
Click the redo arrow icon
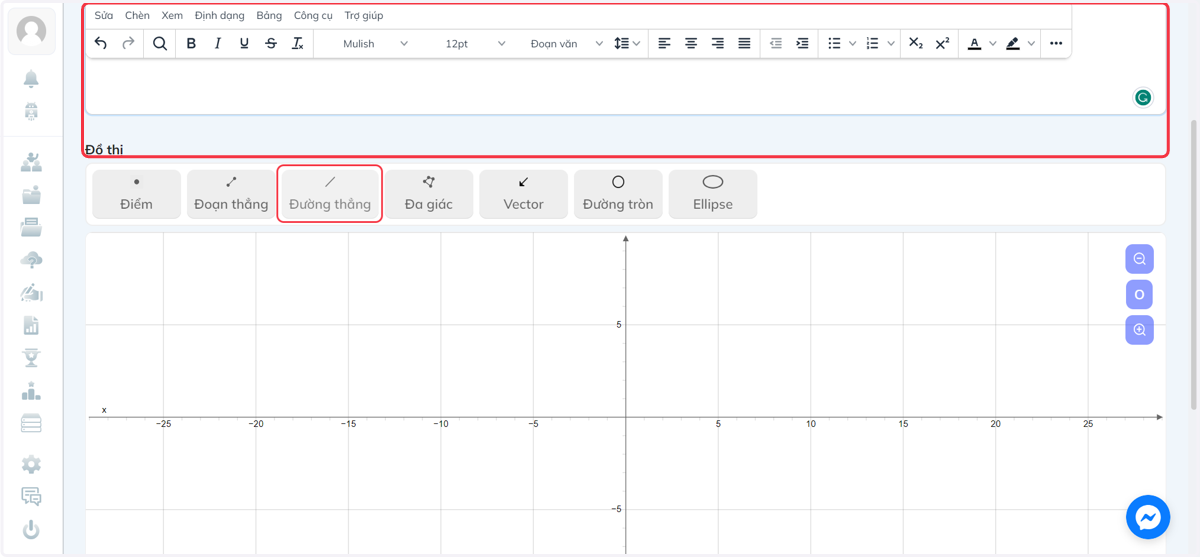tap(128, 43)
